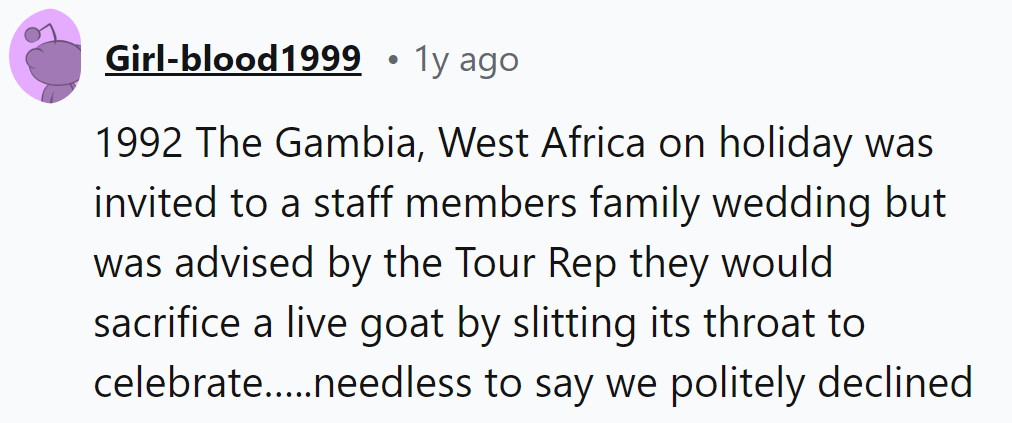Click the word "throat" in the comment
This screenshot has width=1012, height=423.
(x=765, y=324)
